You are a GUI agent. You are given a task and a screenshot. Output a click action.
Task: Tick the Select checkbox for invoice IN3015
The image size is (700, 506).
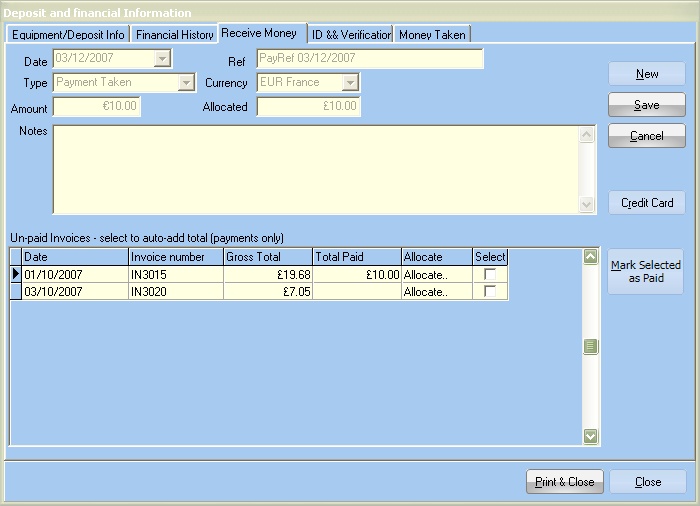[490, 274]
